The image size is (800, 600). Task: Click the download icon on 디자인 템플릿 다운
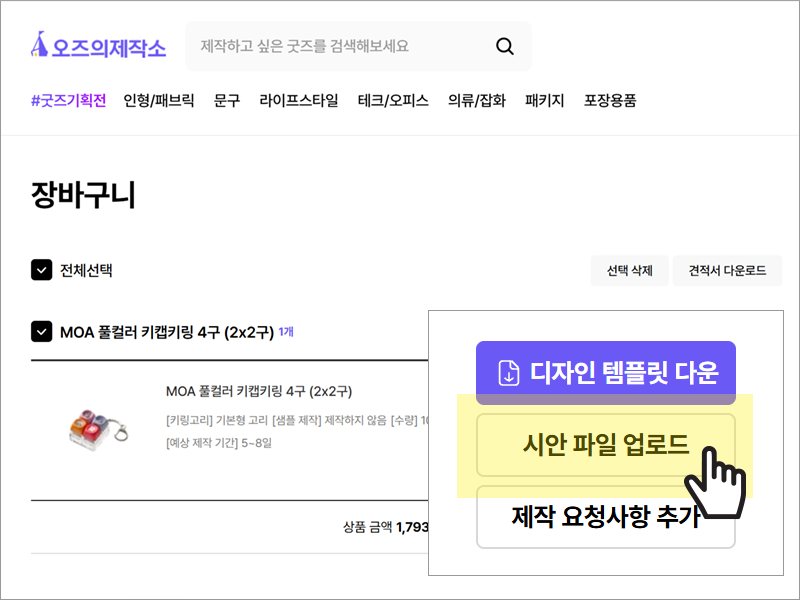pos(508,373)
